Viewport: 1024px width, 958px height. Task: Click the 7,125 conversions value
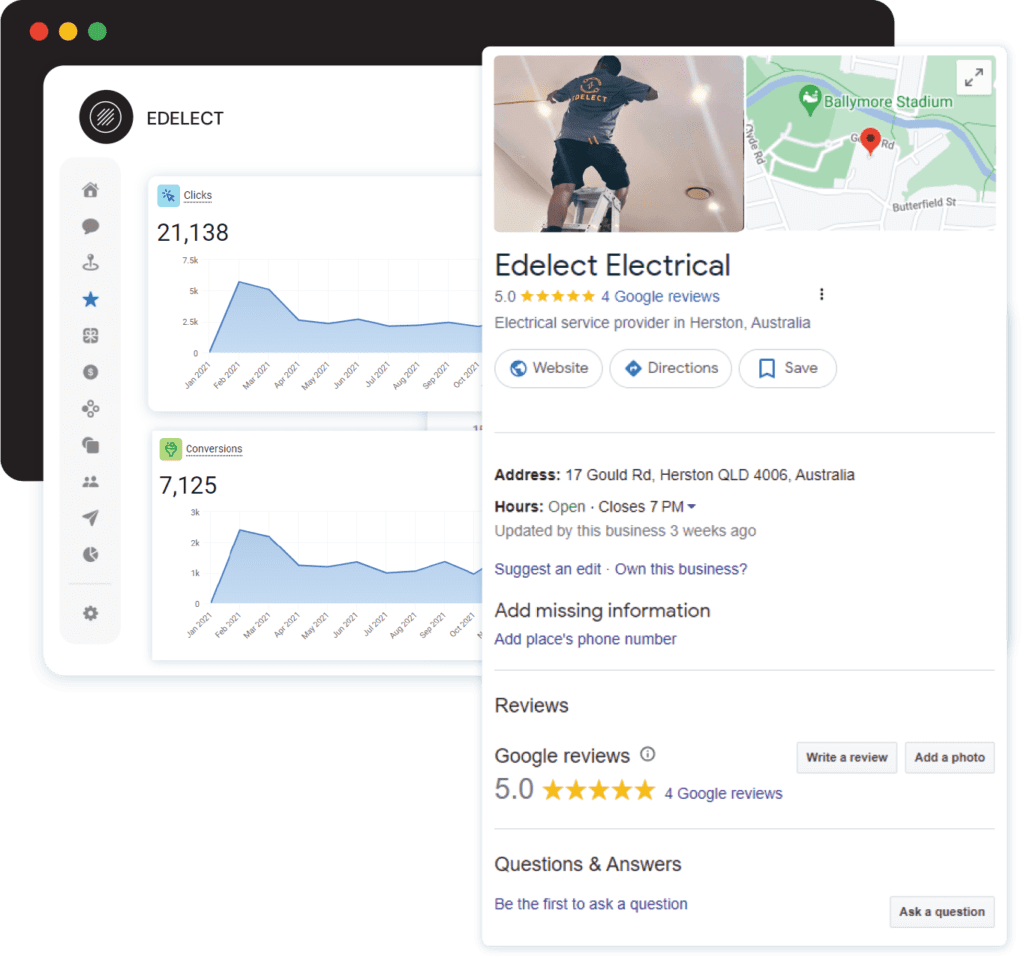tap(188, 486)
